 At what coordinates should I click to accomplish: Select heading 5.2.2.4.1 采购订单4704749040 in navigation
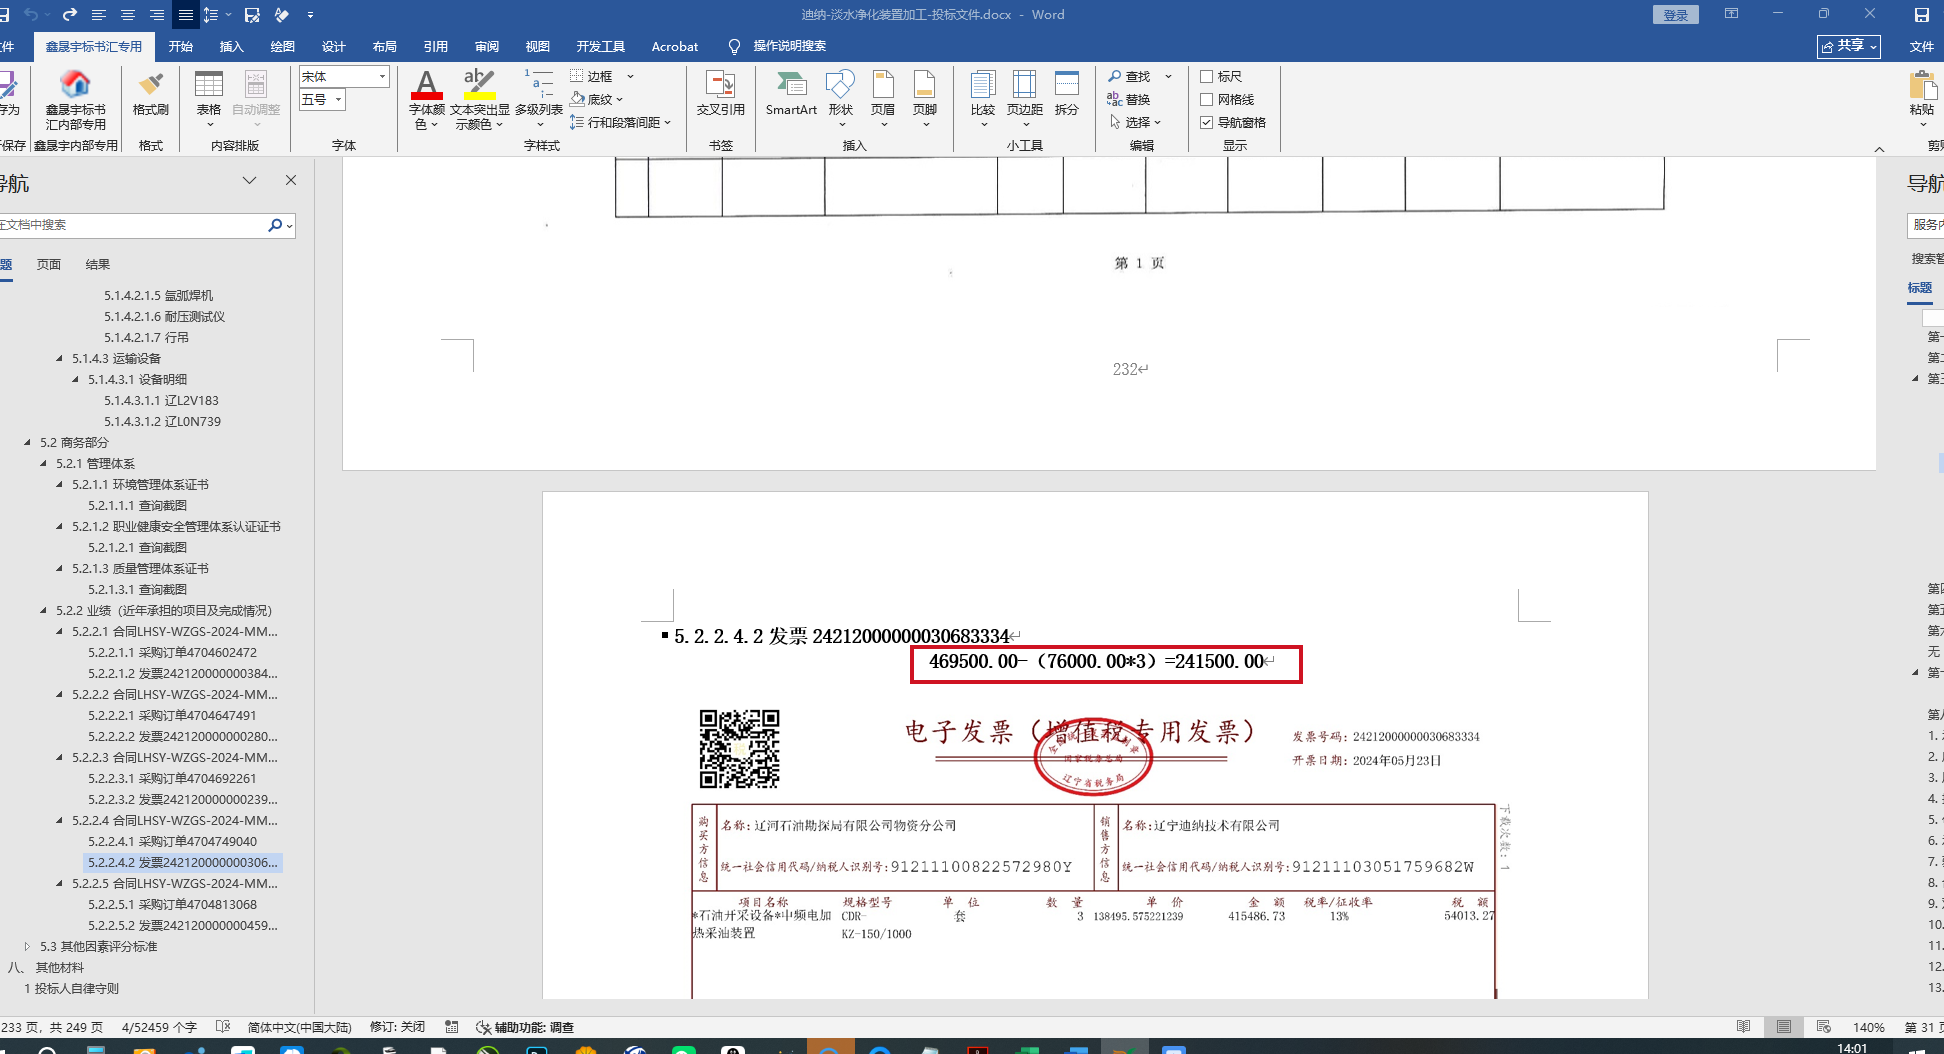coord(172,841)
